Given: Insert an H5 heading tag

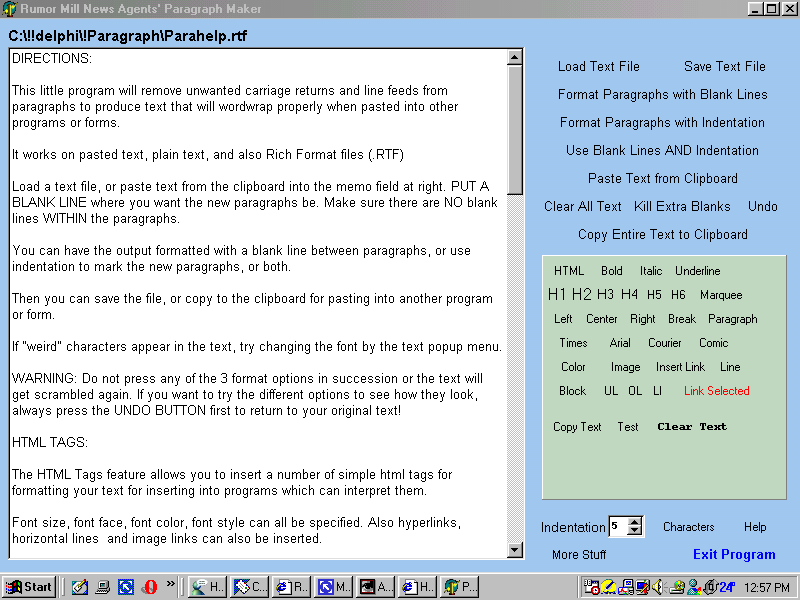Looking at the screenshot, I should 654,295.
